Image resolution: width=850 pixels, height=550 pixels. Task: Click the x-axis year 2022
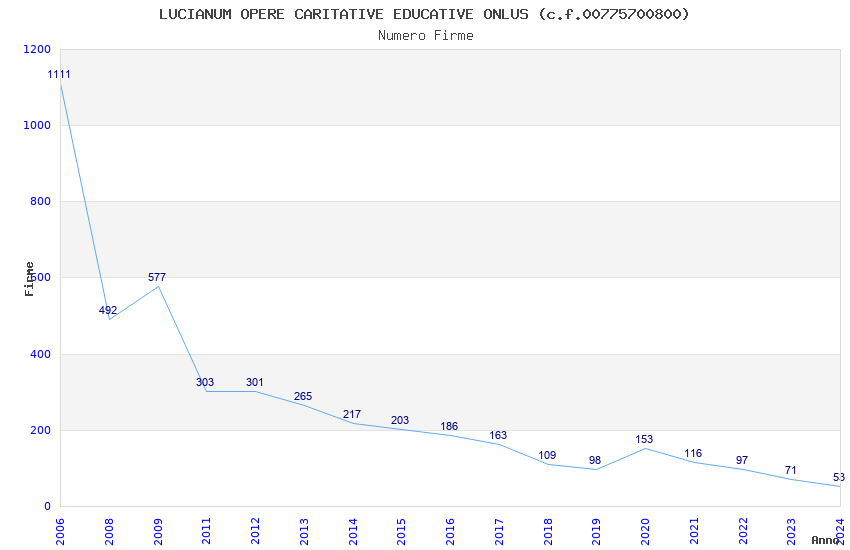point(743,531)
